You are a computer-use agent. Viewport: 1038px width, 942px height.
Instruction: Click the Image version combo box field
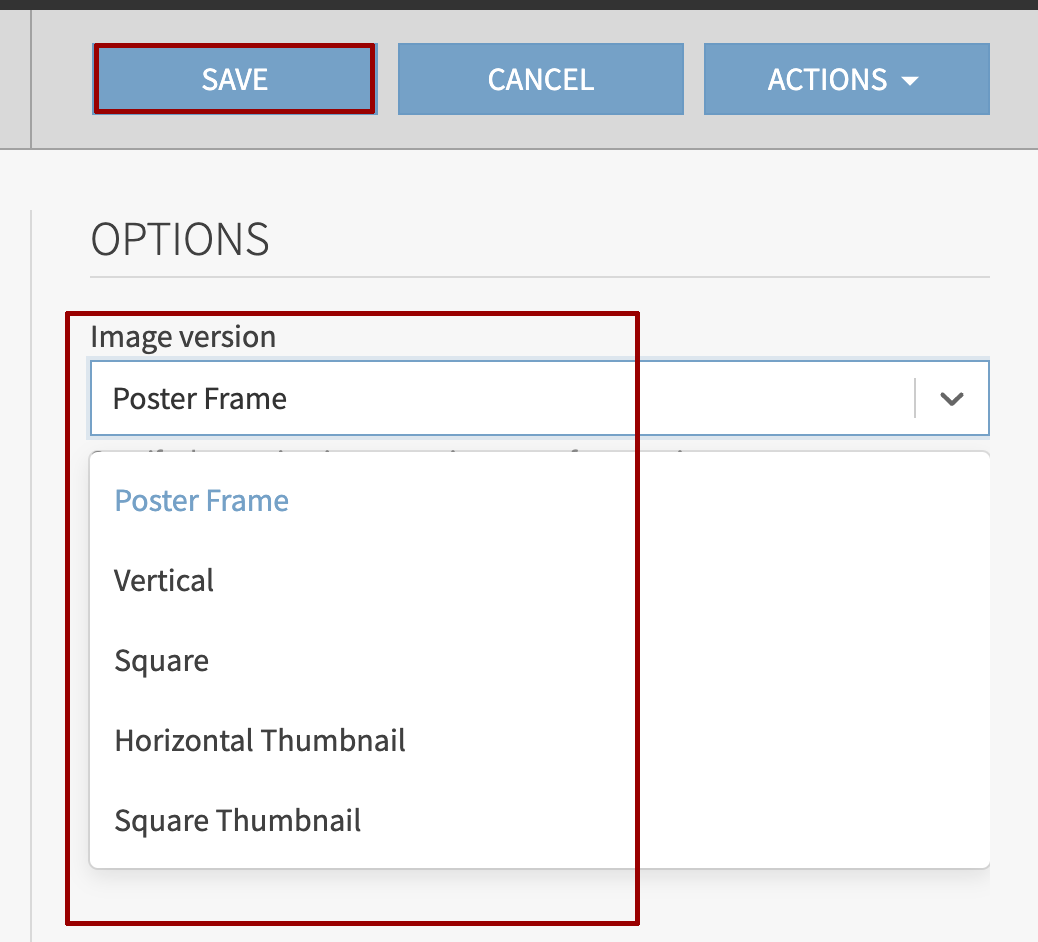coord(500,399)
